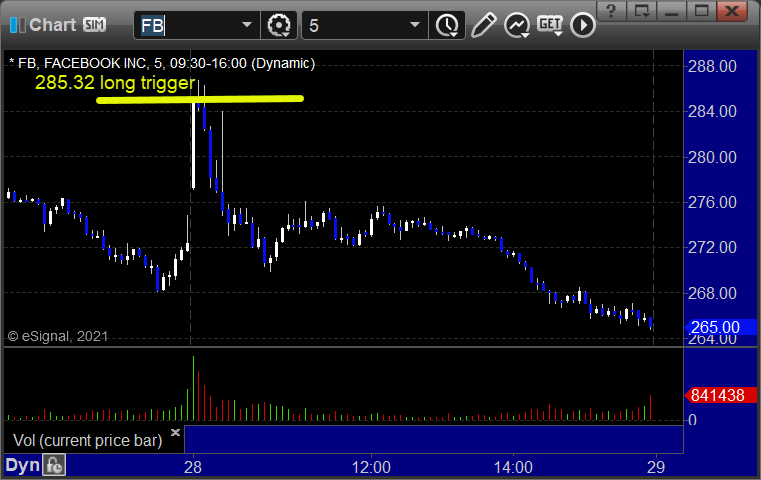Click the interval field showing 5
The width and height of the screenshot is (761, 480).
point(354,25)
